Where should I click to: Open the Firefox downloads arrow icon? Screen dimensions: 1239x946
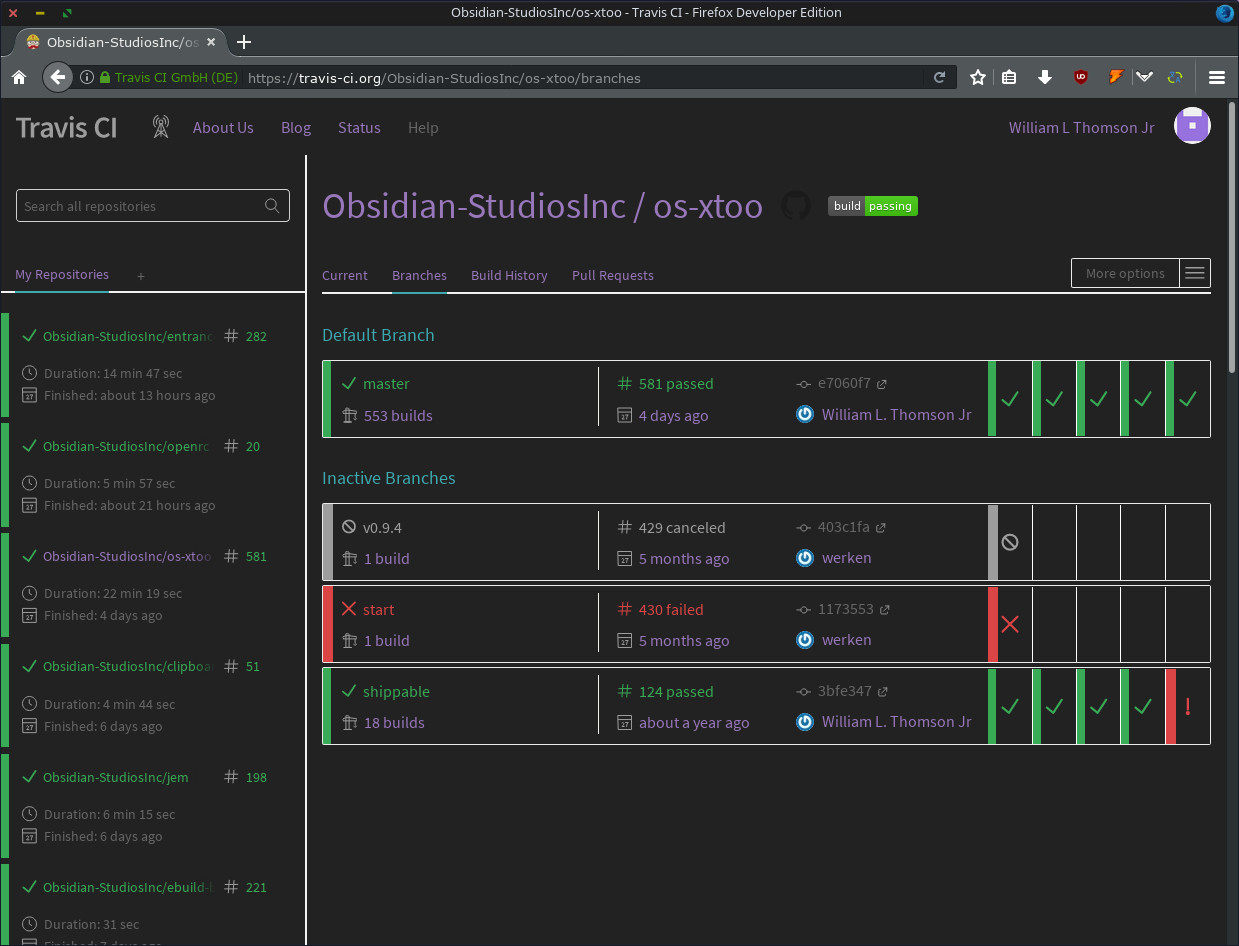tap(1045, 77)
